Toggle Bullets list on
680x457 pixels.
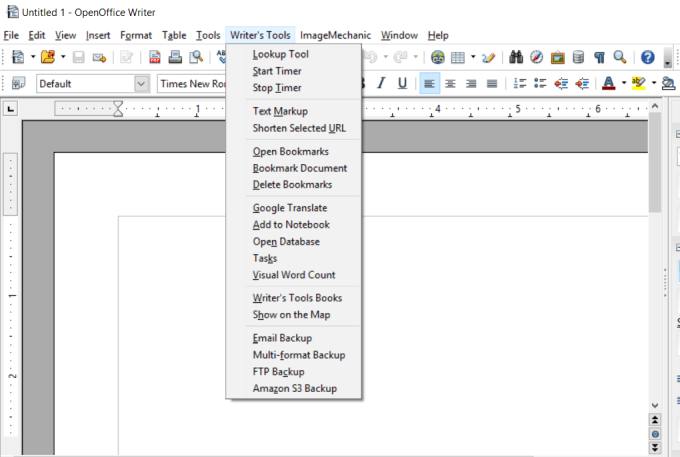[540, 83]
